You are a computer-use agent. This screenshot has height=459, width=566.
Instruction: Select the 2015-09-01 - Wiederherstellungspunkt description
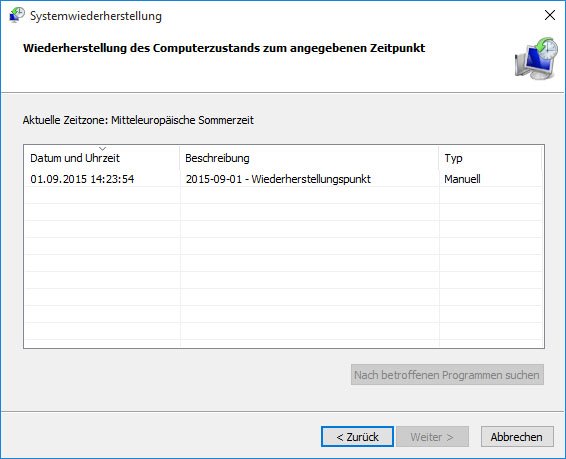pos(278,179)
